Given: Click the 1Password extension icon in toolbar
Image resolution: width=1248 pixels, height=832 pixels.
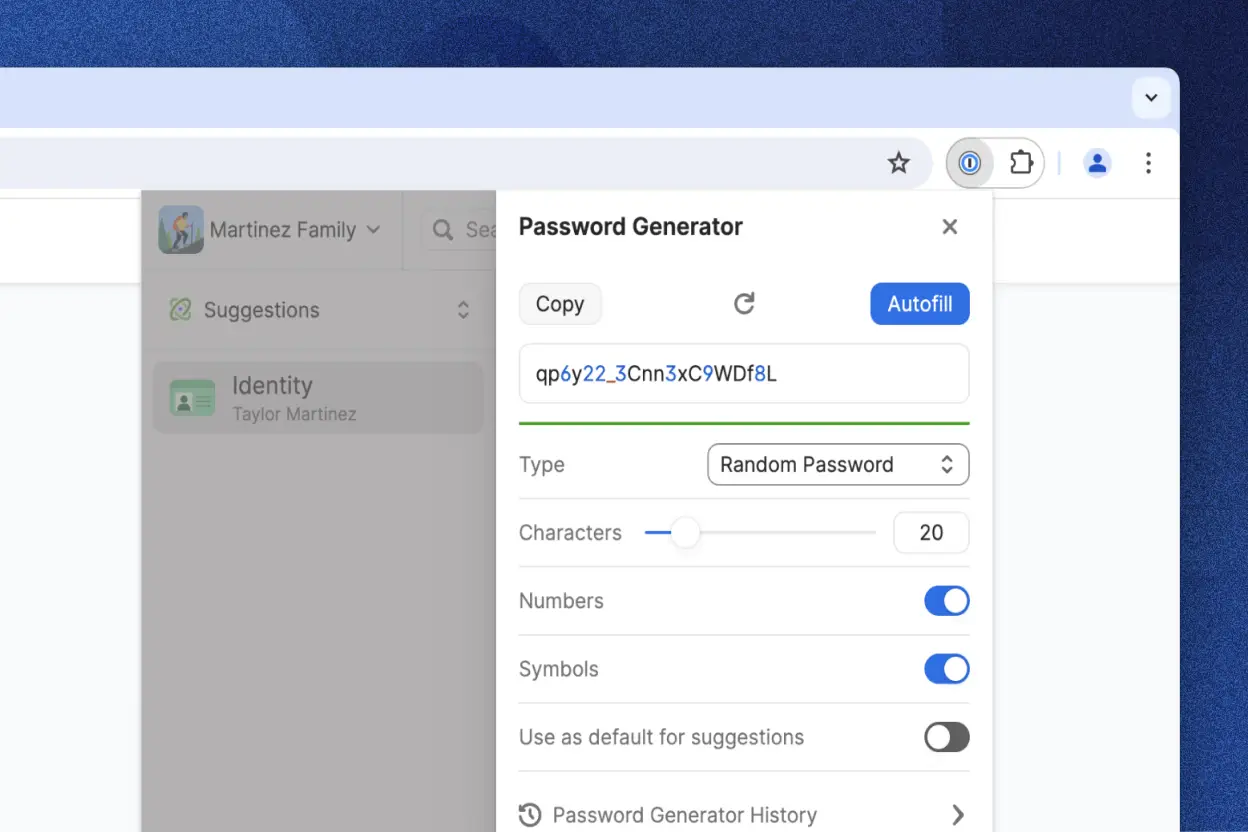Looking at the screenshot, I should point(969,163).
